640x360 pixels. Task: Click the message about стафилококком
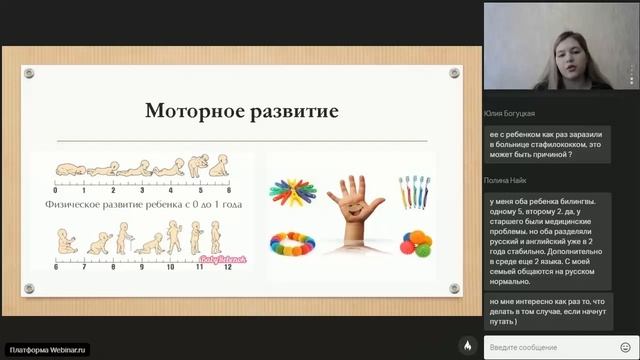pos(547,144)
